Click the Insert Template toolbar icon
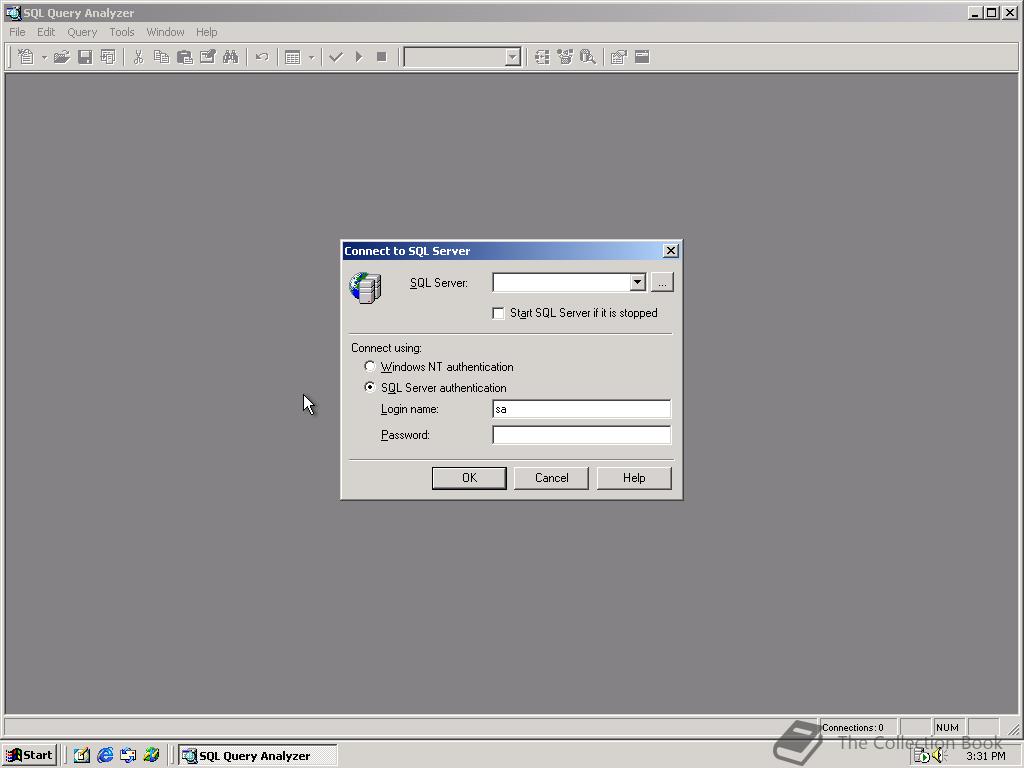Viewport: 1024px width, 768px height. click(108, 57)
